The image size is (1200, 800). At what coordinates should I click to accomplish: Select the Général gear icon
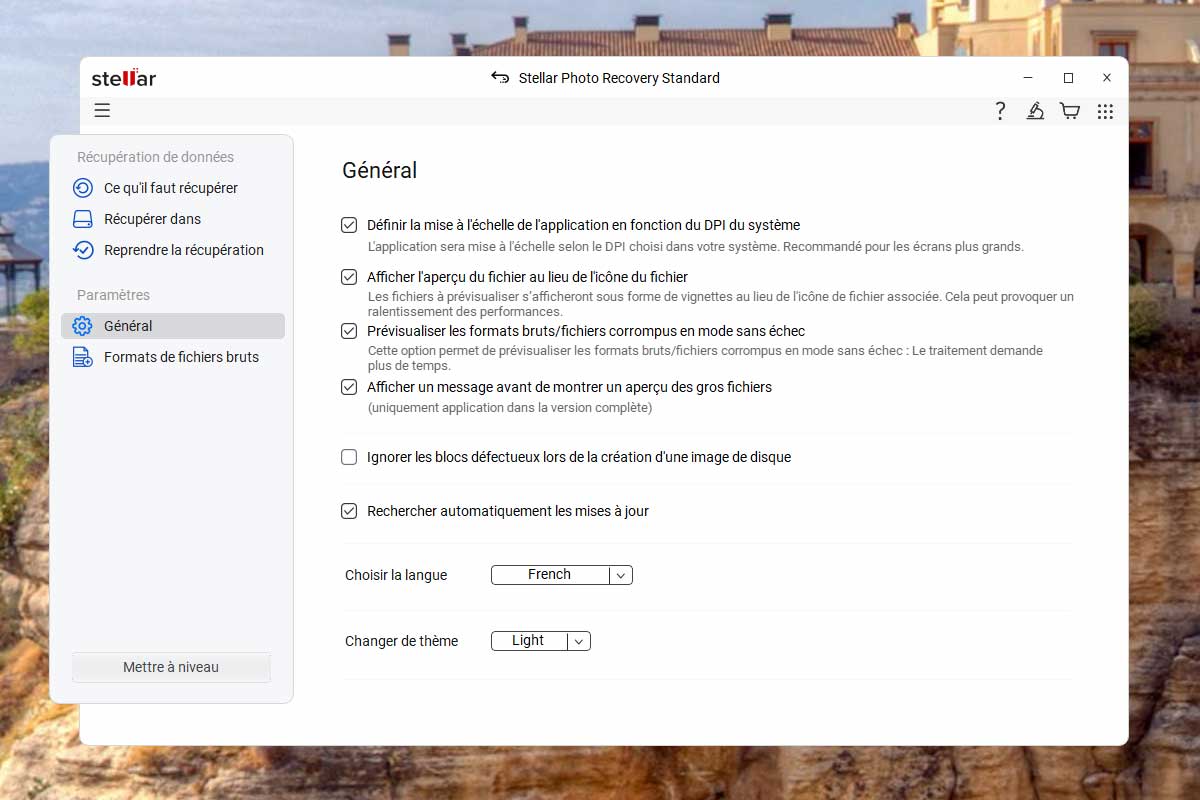pyautogui.click(x=83, y=326)
